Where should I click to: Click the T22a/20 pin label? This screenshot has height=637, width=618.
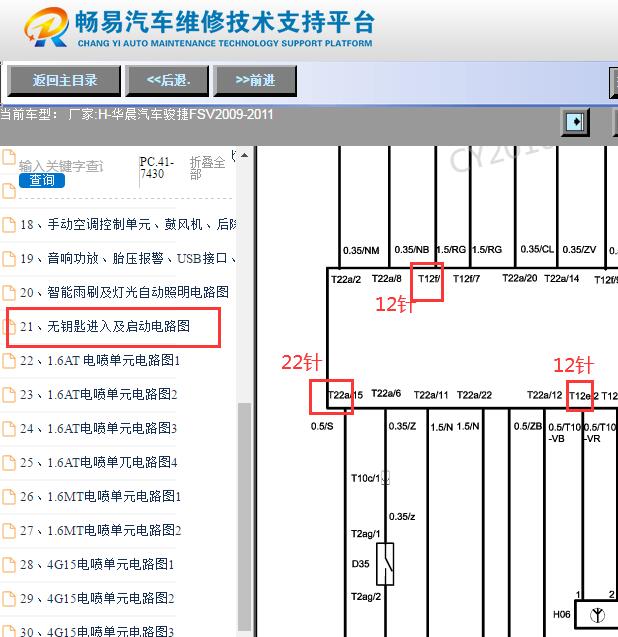[x=520, y=278]
